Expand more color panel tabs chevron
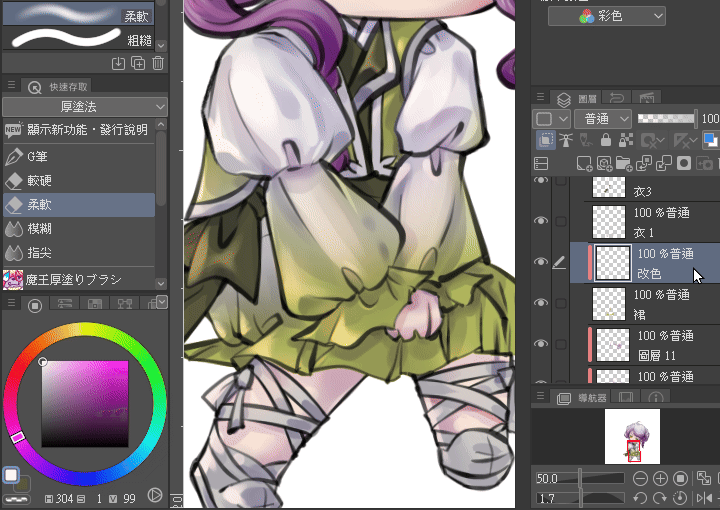 click(162, 303)
